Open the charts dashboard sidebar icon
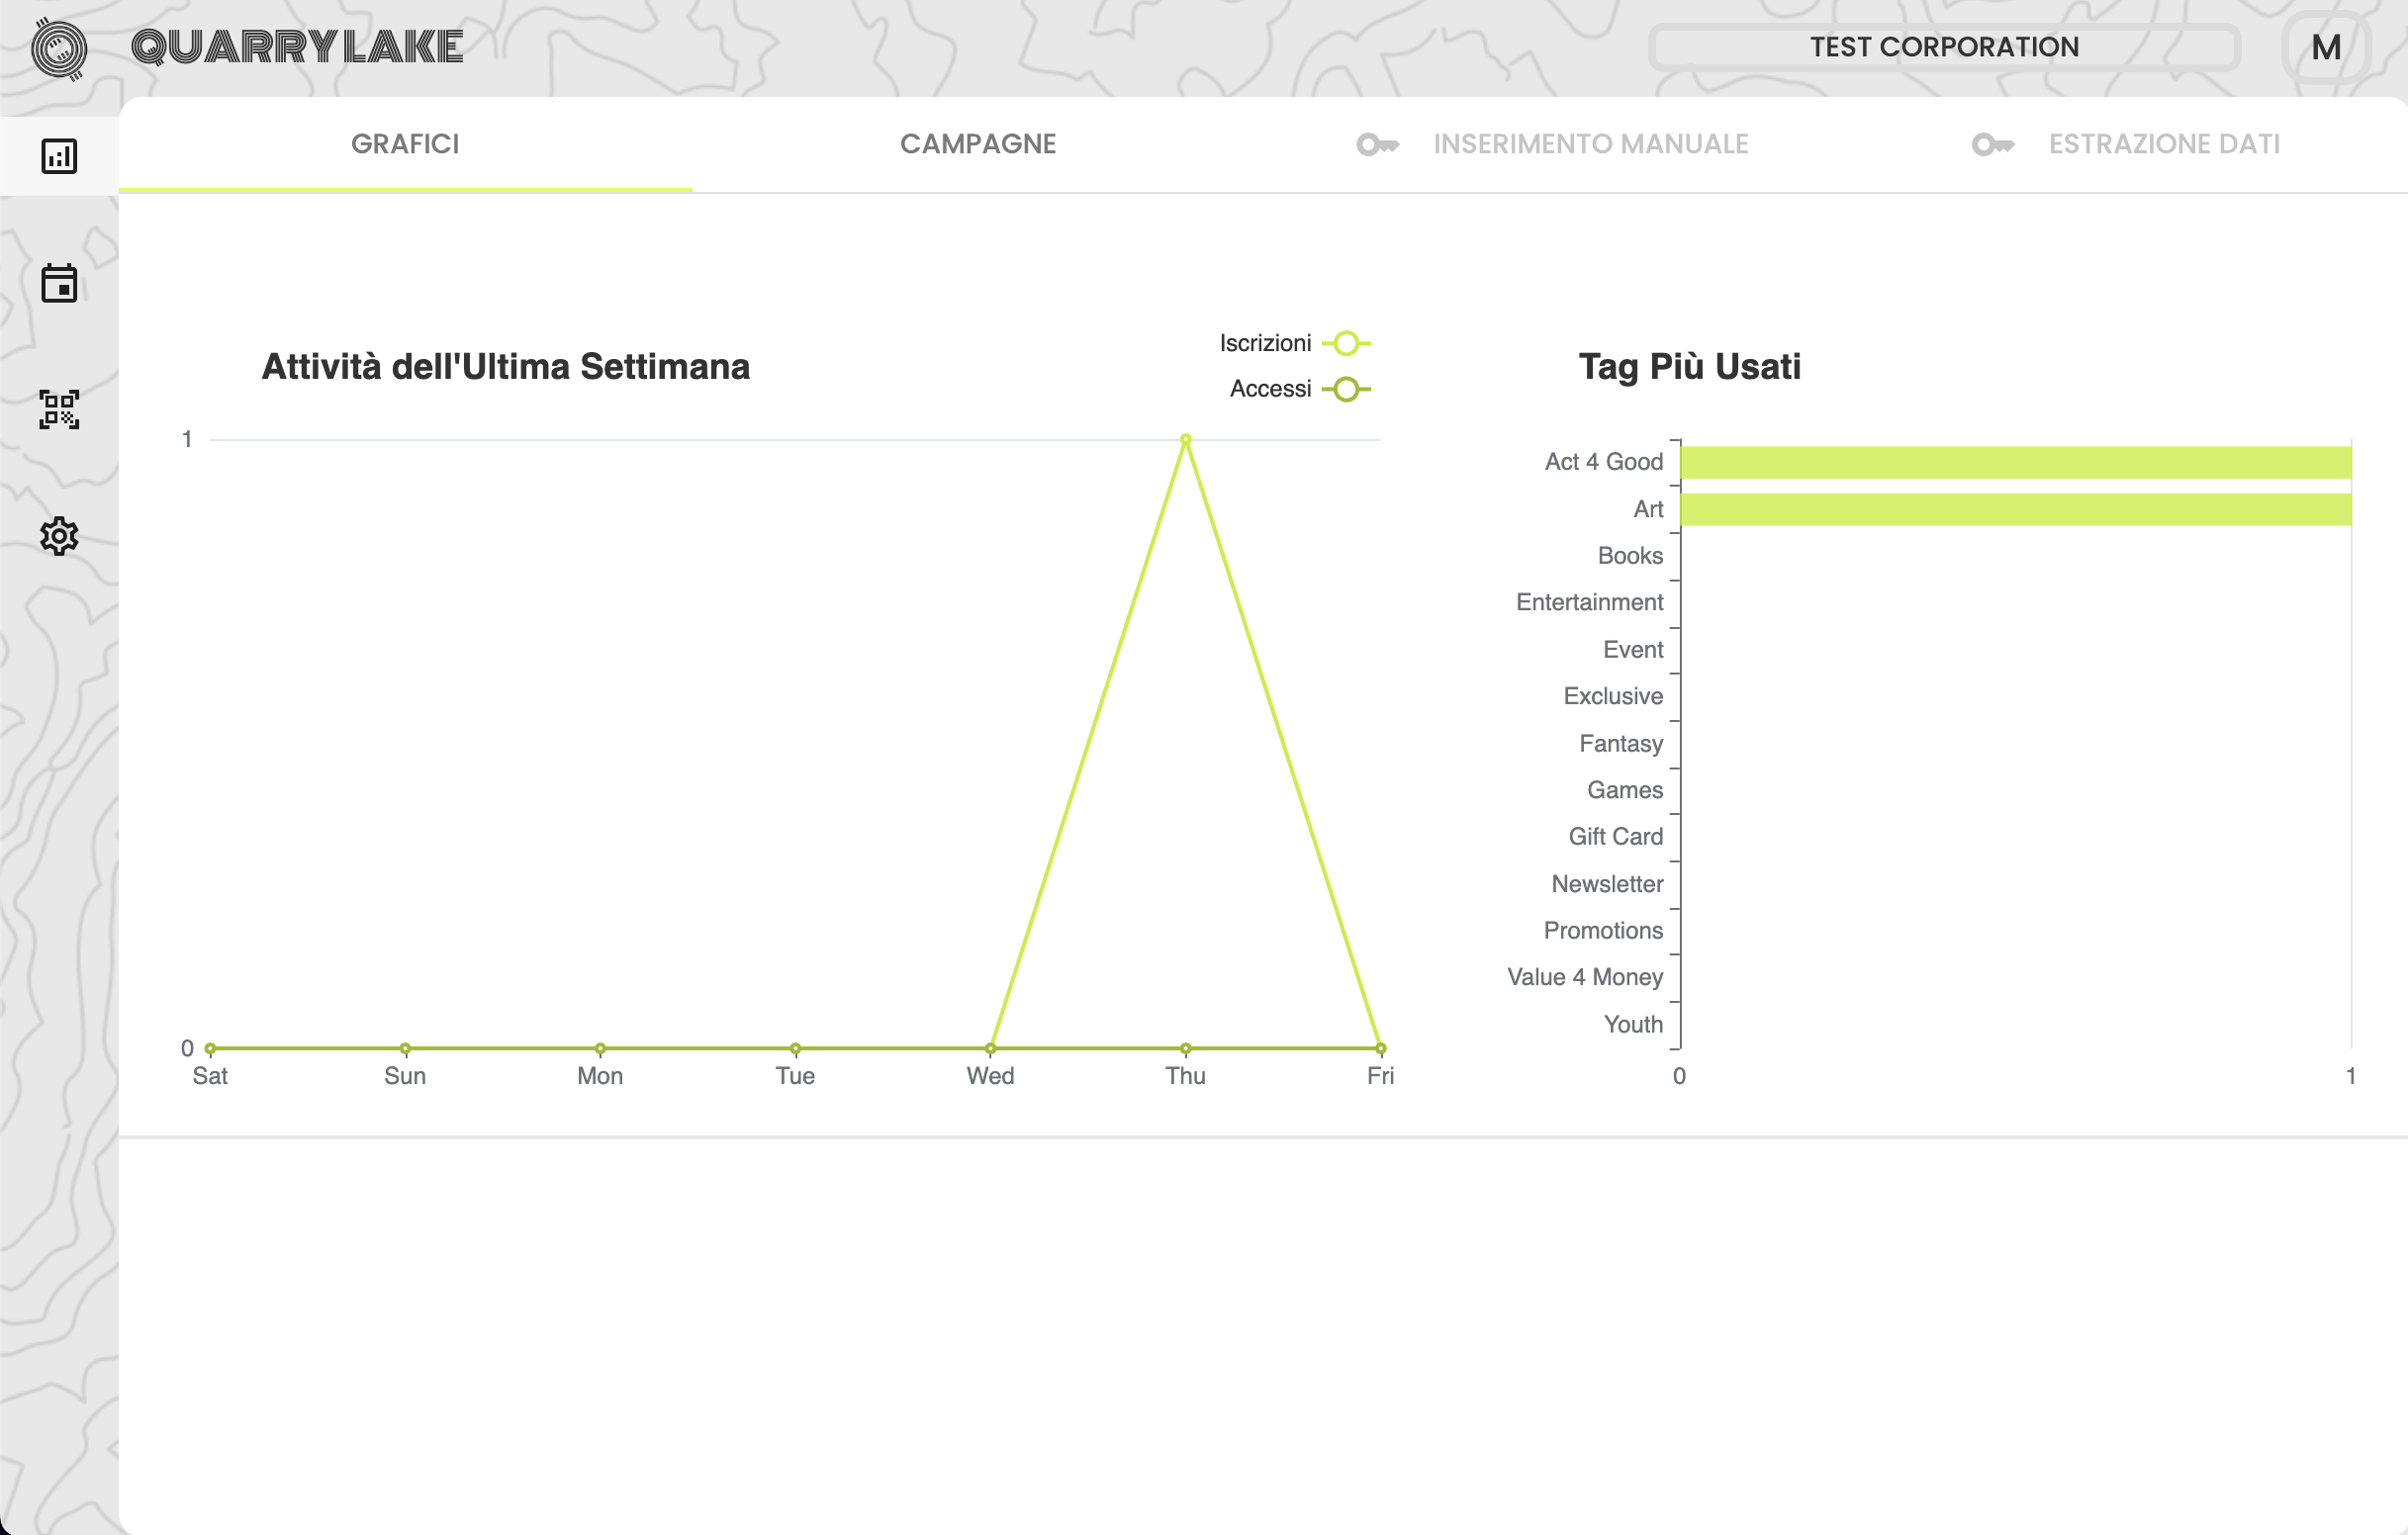2408x1535 pixels. coord(59,156)
